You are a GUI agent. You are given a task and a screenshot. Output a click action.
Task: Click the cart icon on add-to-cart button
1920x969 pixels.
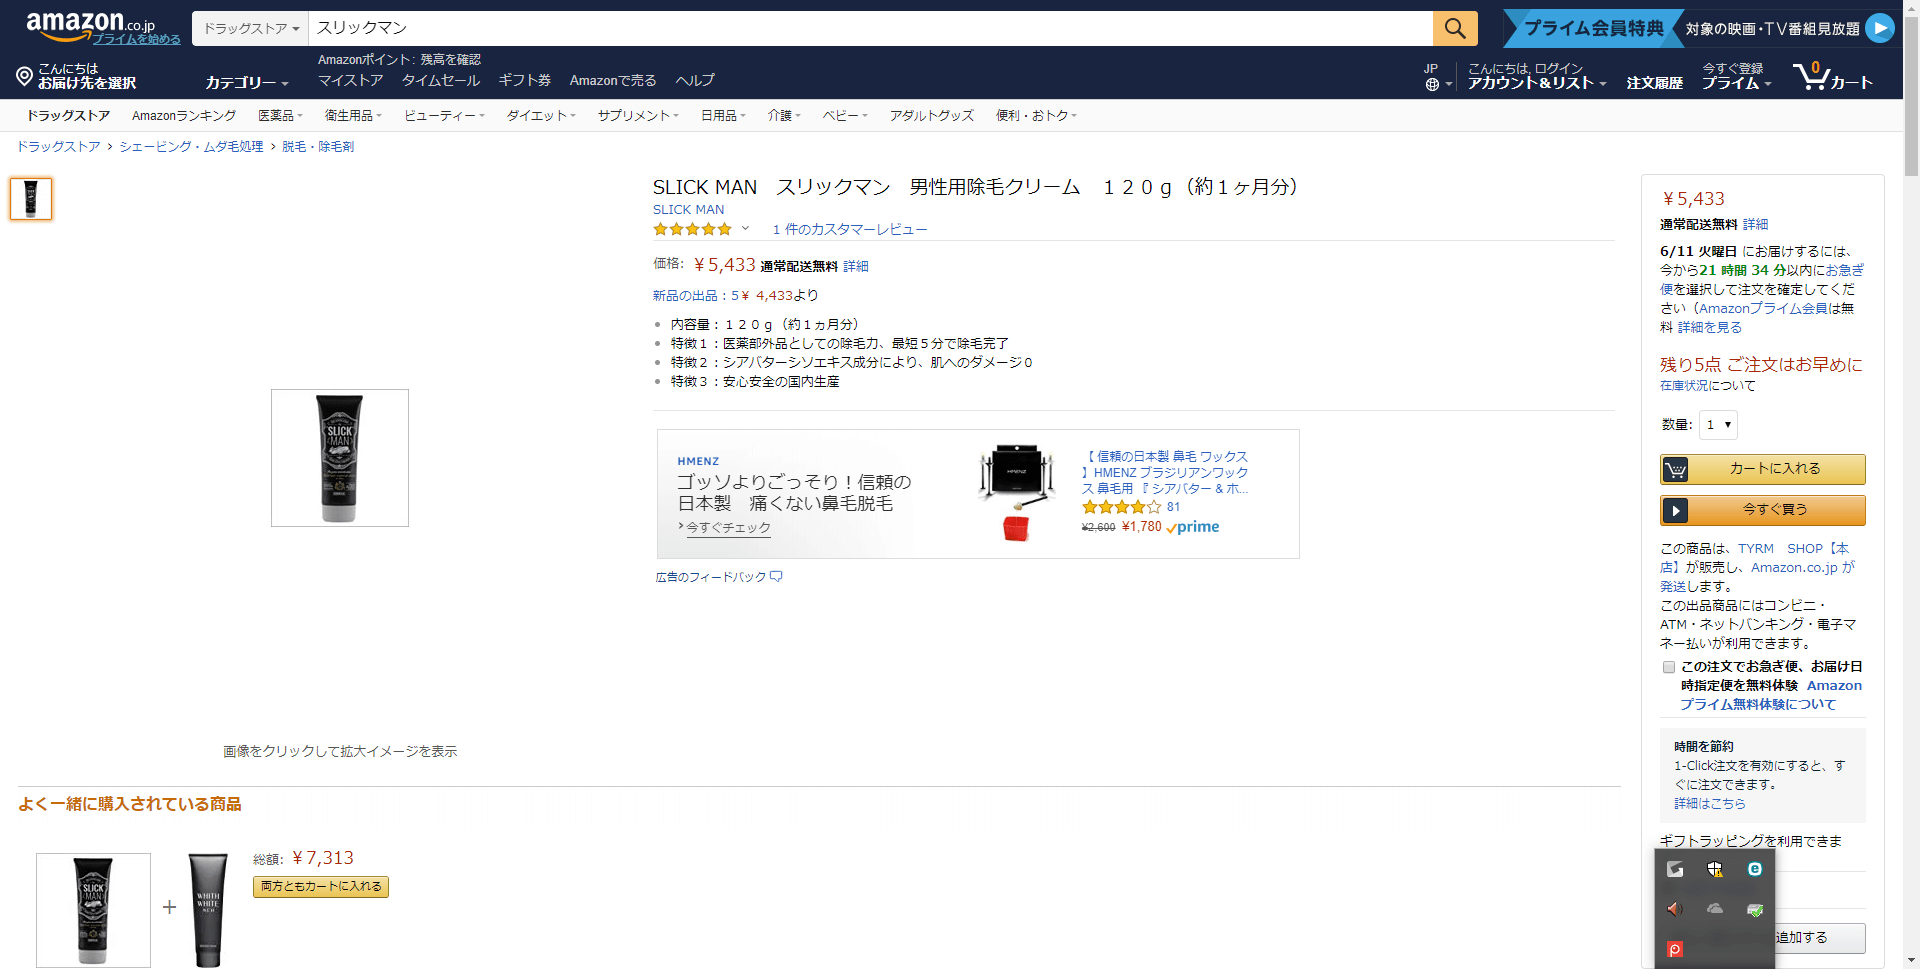tap(1675, 469)
